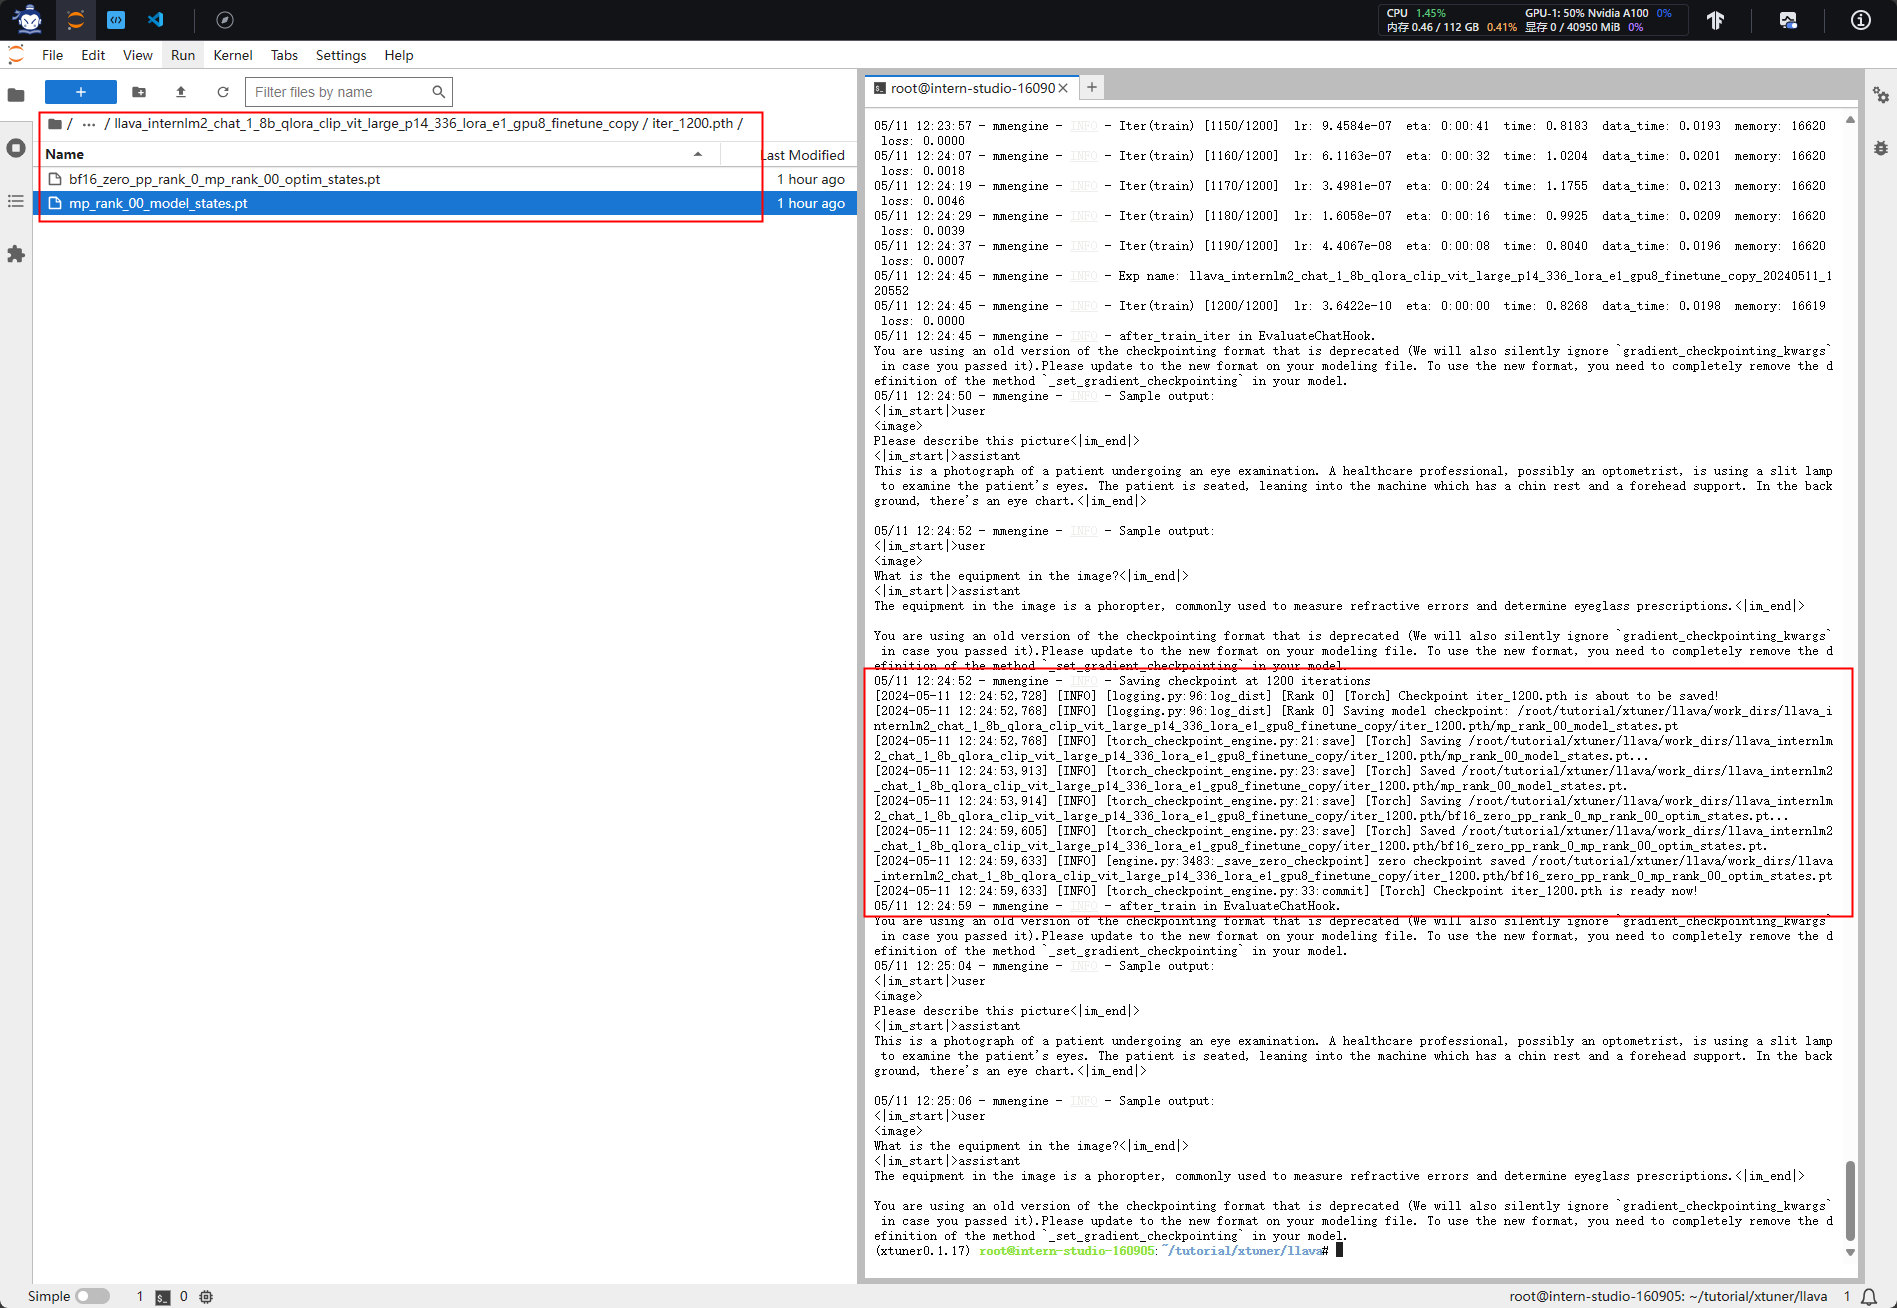Refresh the file browser listing
Viewport: 1897px width, 1308px height.
223,92
